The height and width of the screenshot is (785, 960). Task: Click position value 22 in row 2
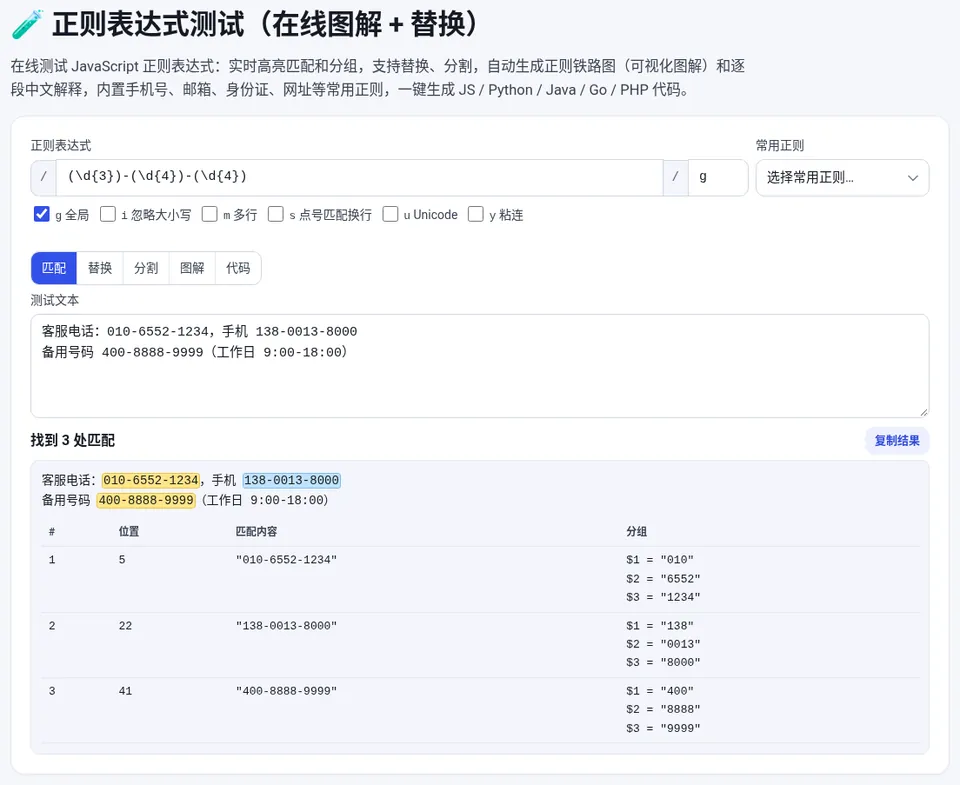point(126,626)
